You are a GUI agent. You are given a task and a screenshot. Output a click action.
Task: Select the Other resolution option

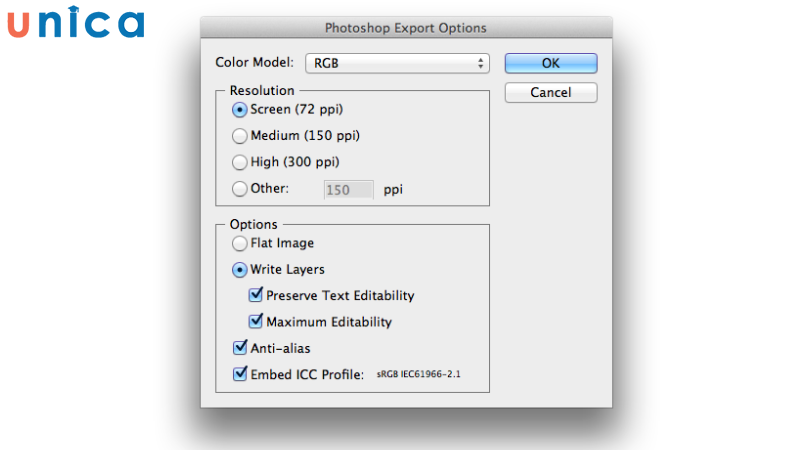click(x=239, y=188)
